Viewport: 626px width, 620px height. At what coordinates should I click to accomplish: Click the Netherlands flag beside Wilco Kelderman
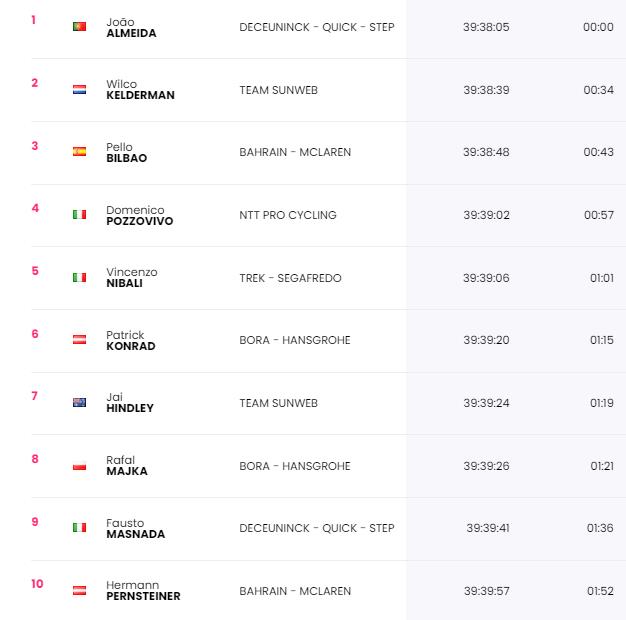click(79, 89)
